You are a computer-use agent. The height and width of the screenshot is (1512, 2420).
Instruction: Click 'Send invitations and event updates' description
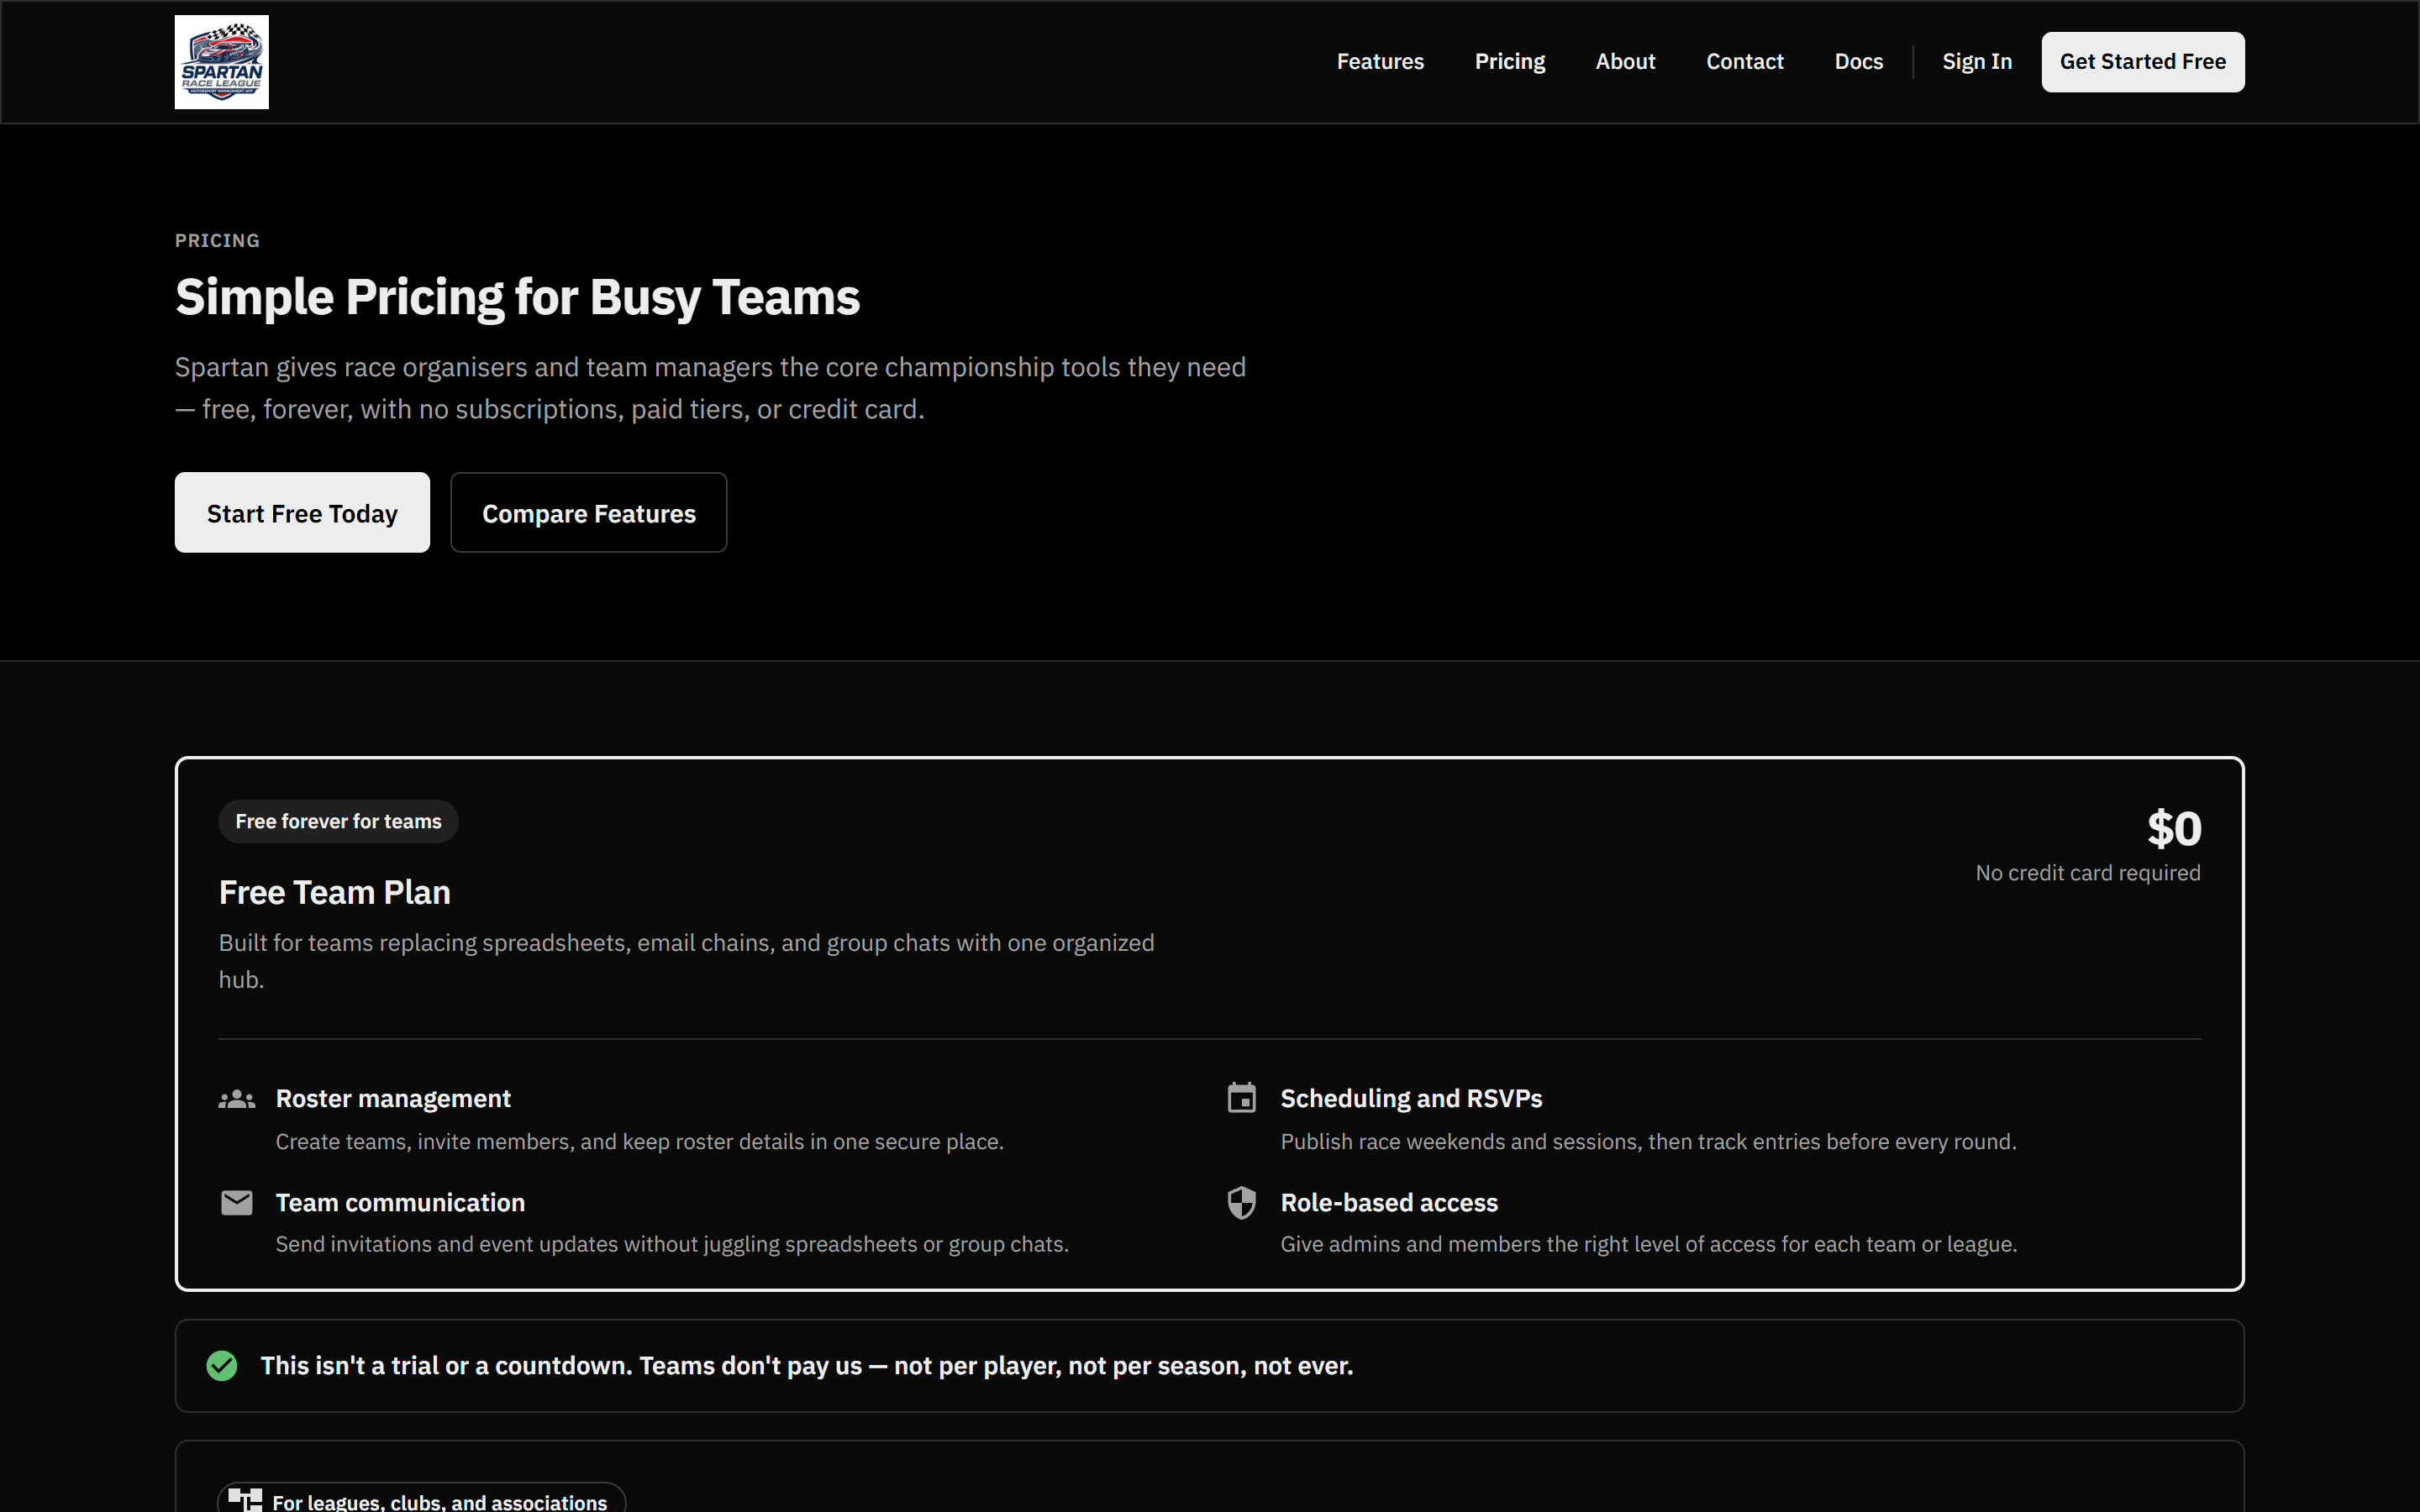(672, 1244)
